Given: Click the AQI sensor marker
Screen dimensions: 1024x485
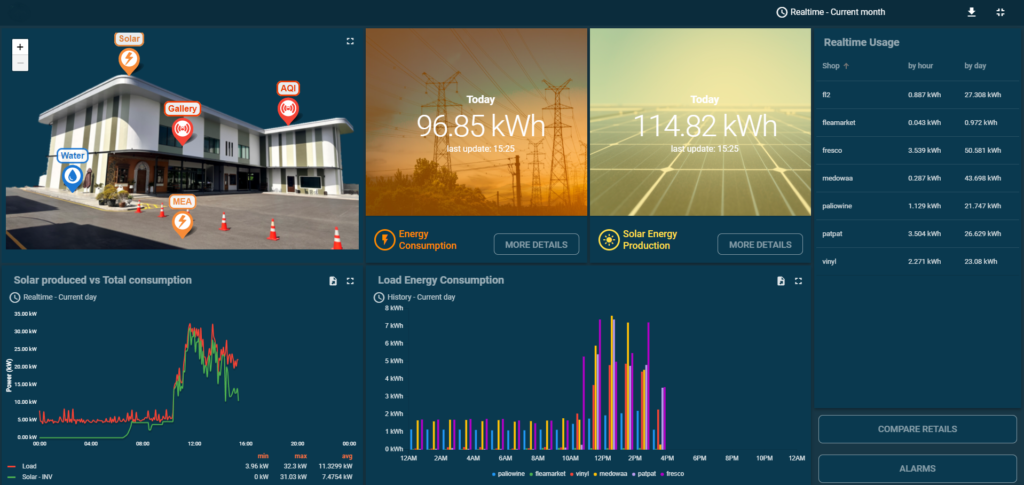Looking at the screenshot, I should point(288,108).
